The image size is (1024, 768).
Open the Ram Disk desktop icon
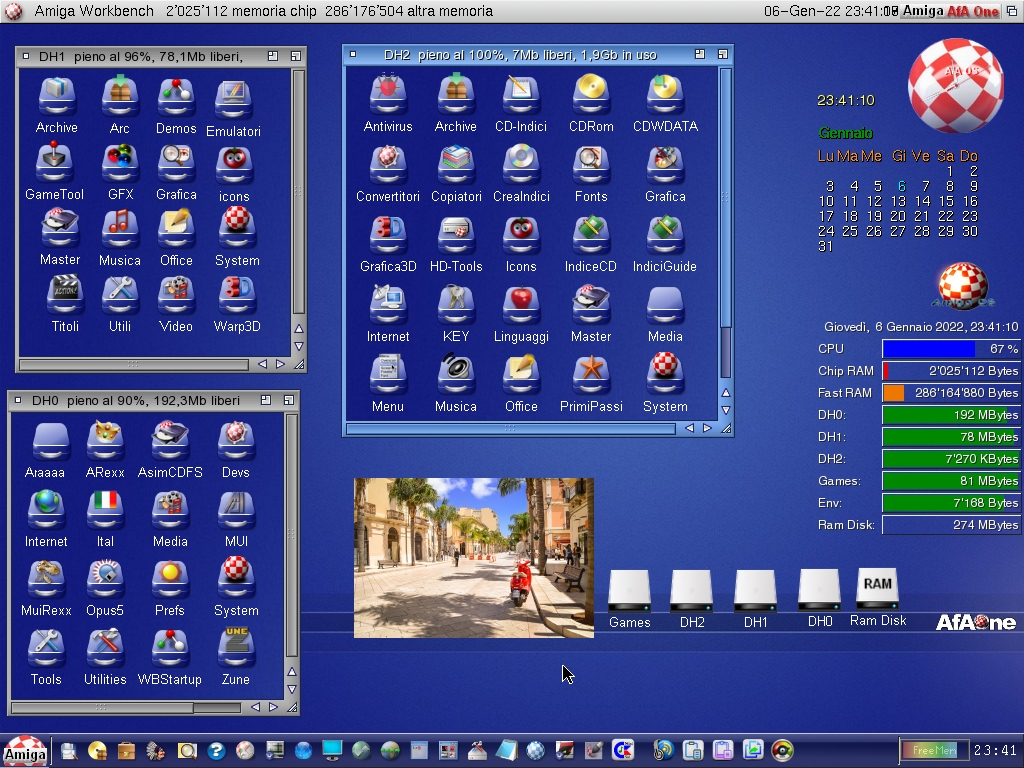click(x=877, y=590)
